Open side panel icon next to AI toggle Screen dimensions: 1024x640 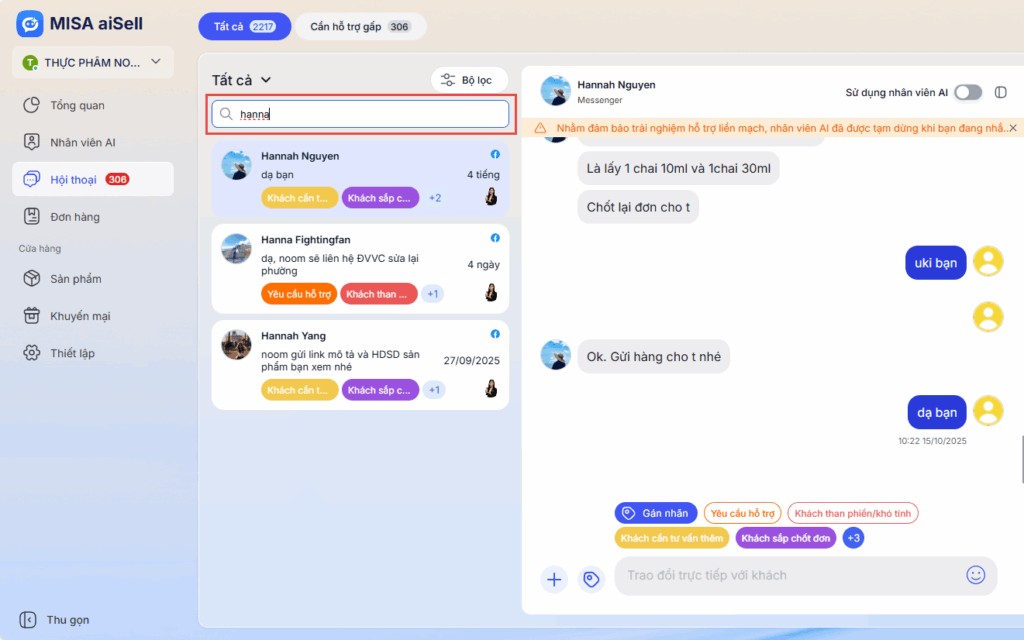pos(1001,92)
